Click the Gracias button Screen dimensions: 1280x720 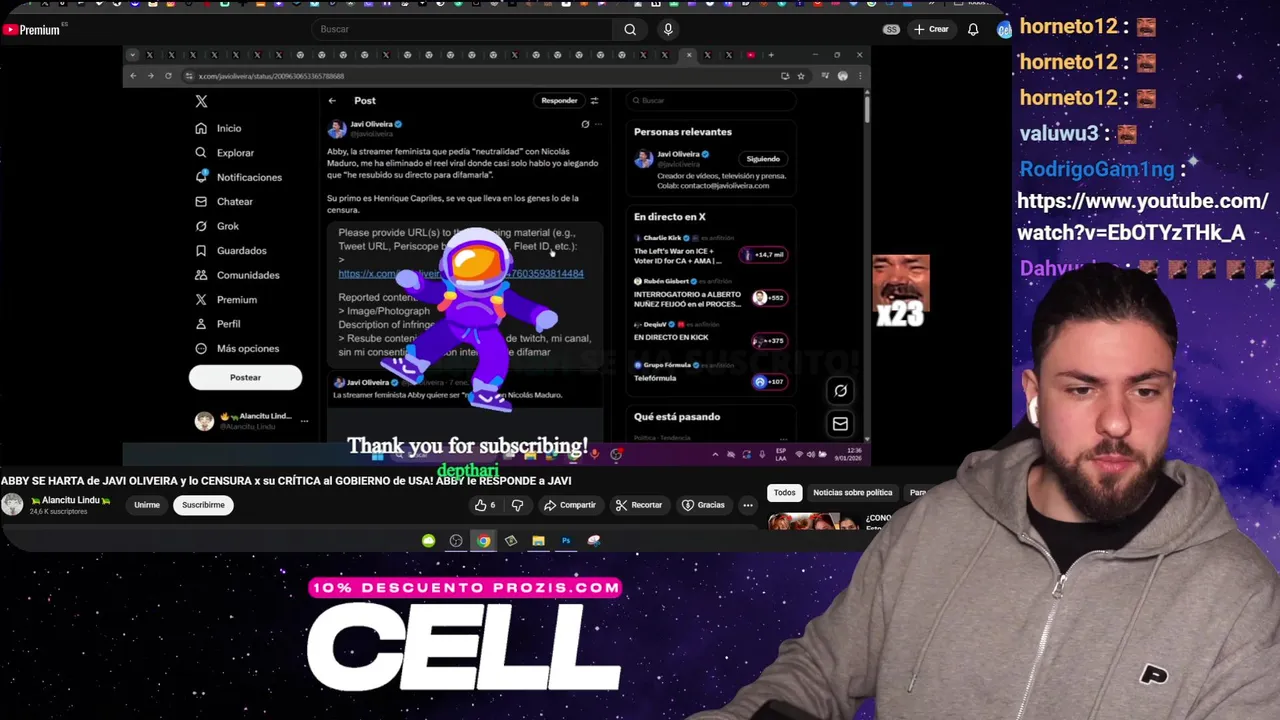coord(703,505)
